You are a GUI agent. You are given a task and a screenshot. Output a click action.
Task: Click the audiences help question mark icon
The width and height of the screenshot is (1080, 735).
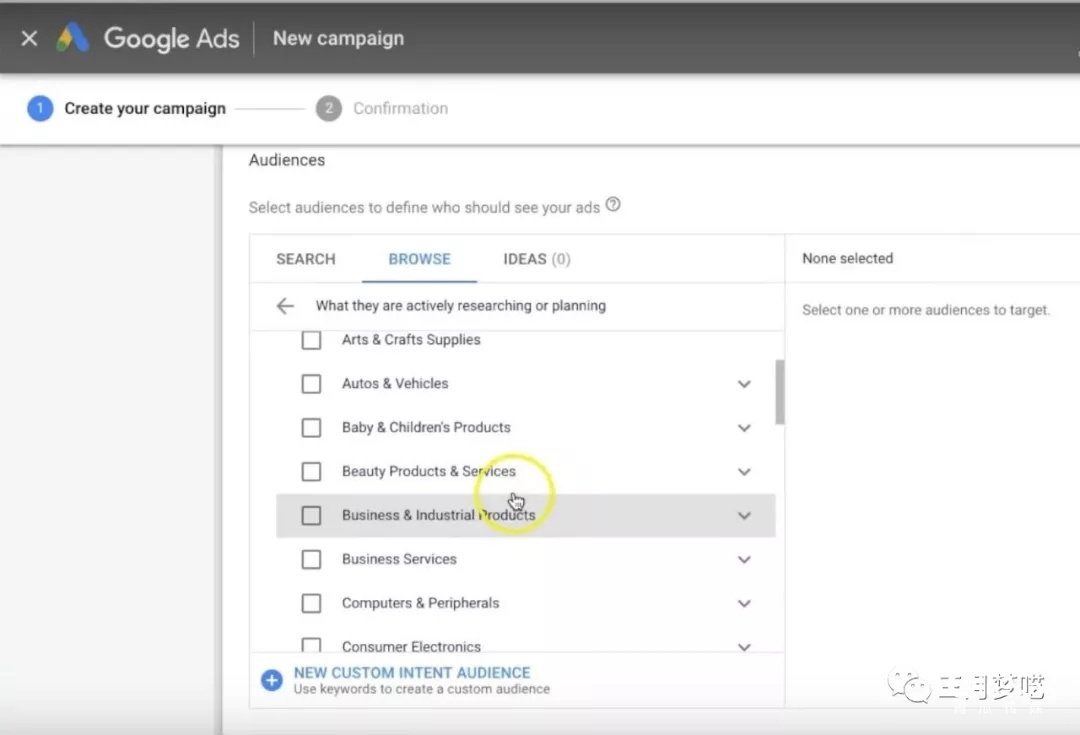(613, 205)
